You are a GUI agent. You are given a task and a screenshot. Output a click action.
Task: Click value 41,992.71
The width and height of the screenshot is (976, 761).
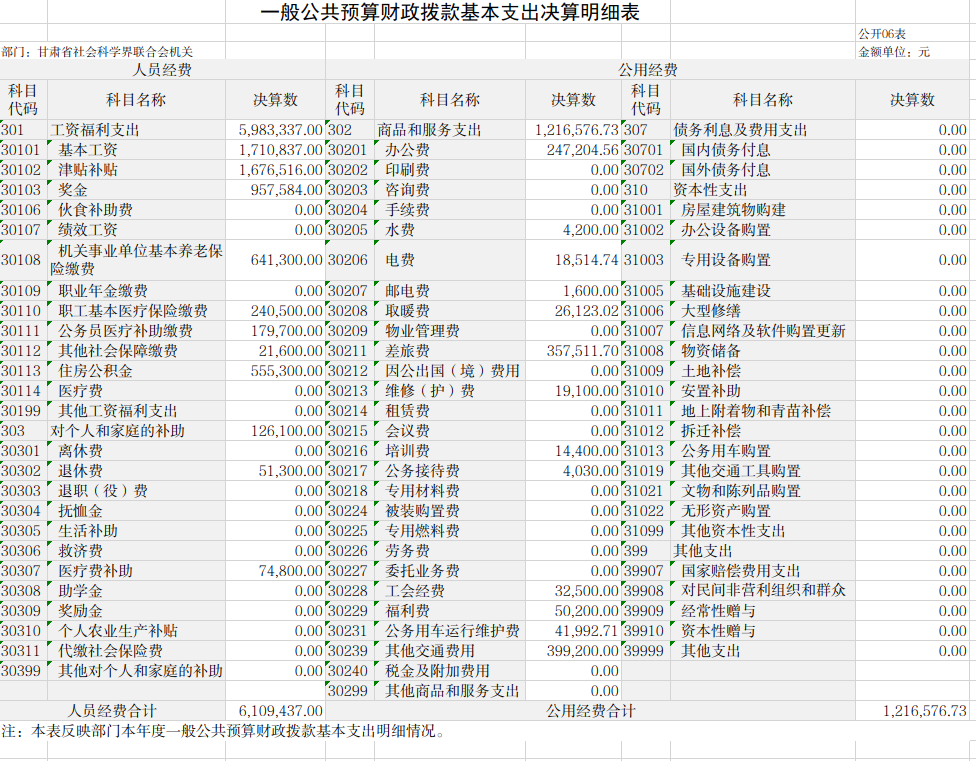[587, 631]
